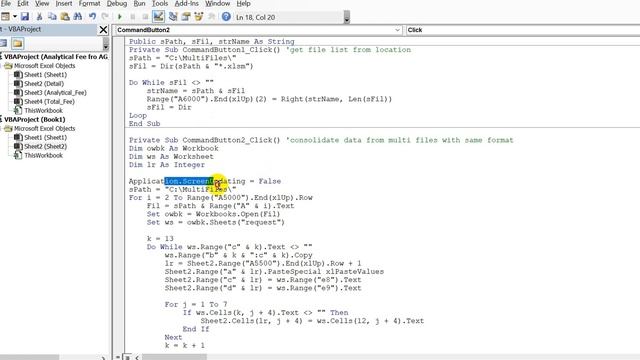
Task: Click the Reset stop icon
Action: click(145, 17)
